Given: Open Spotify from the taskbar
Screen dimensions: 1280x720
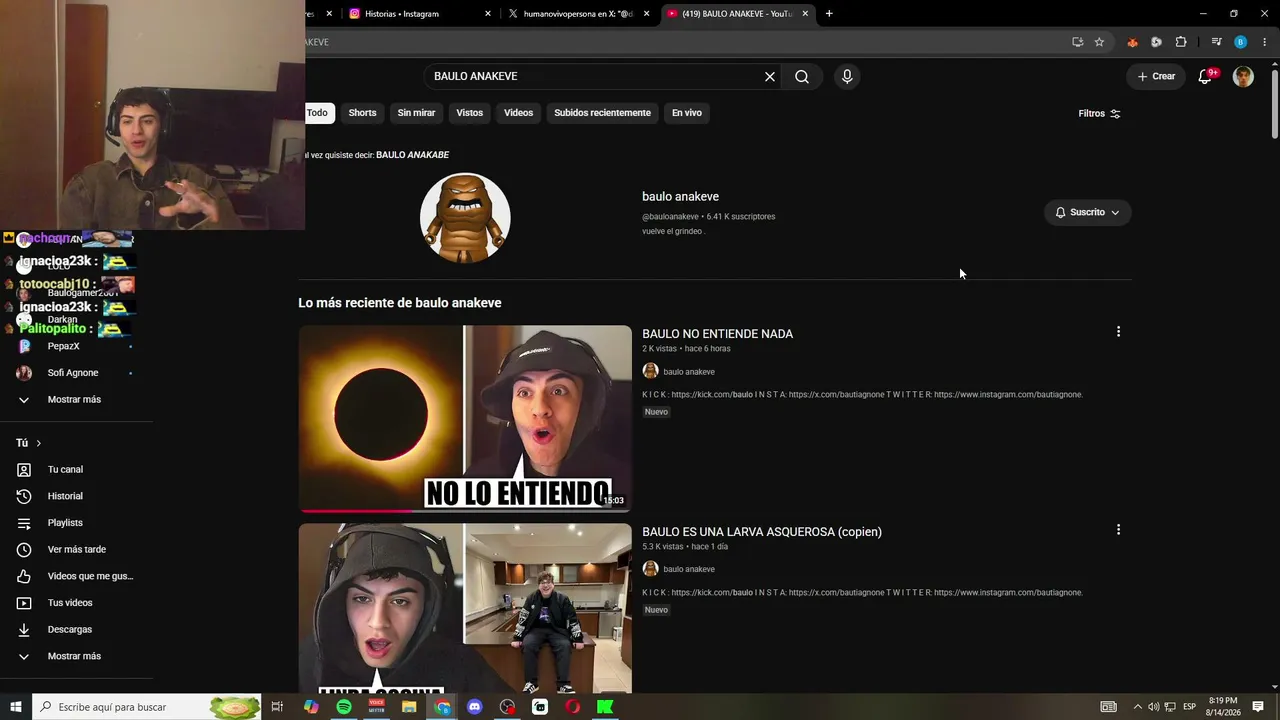Looking at the screenshot, I should coord(344,707).
